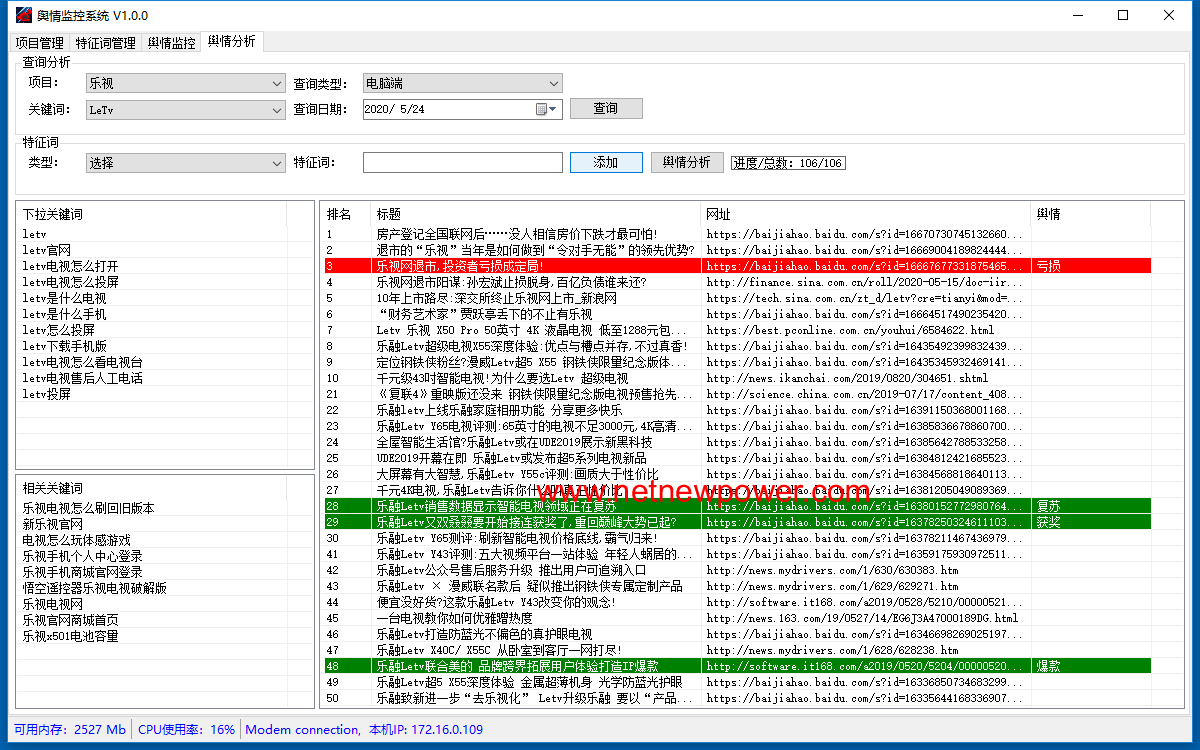Click the application logo icon in title bar

point(22,15)
